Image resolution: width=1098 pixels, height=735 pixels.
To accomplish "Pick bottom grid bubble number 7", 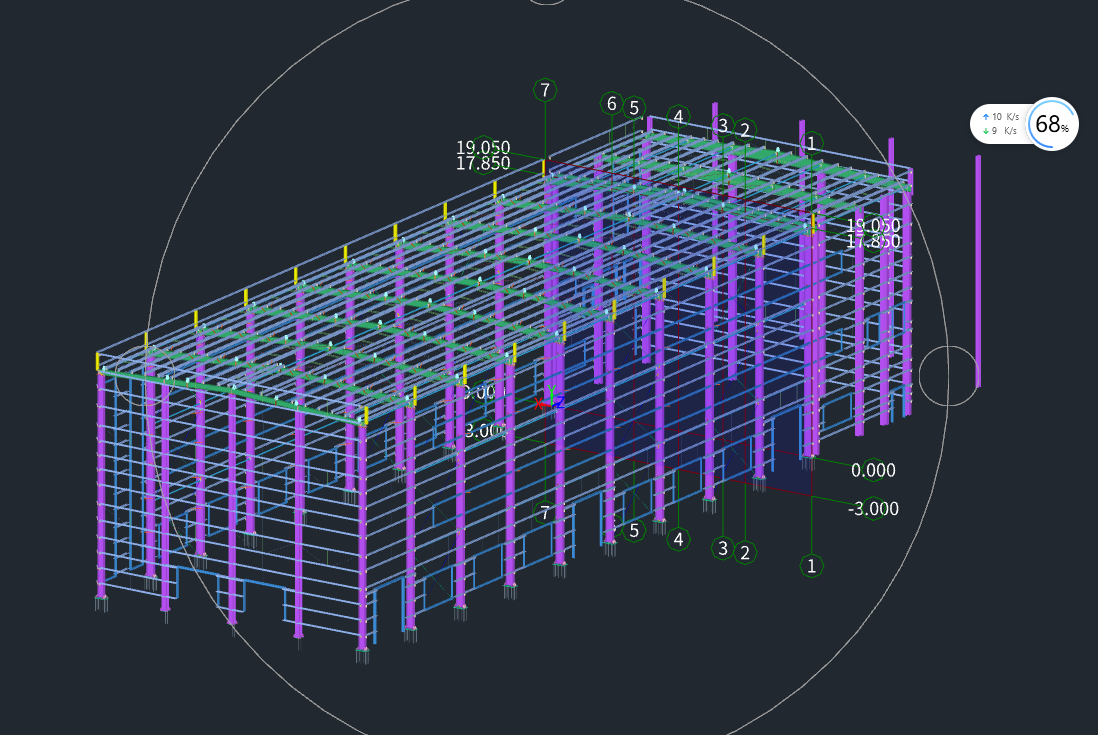I will tap(545, 513).
